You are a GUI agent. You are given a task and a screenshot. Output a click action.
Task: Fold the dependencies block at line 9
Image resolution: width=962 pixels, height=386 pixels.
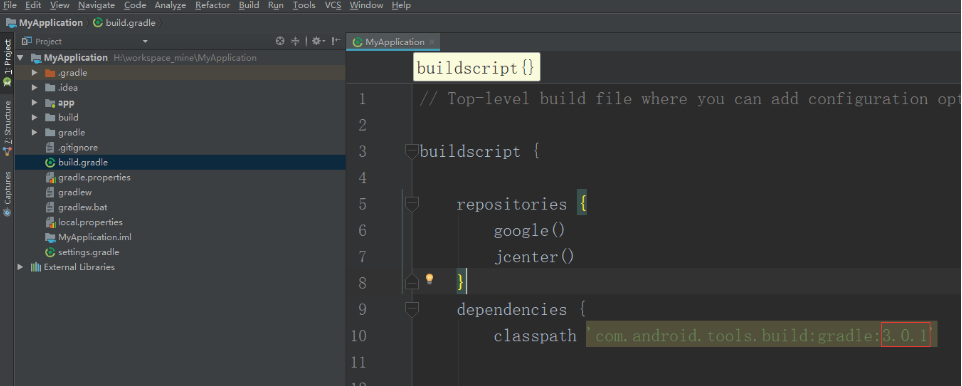(412, 309)
